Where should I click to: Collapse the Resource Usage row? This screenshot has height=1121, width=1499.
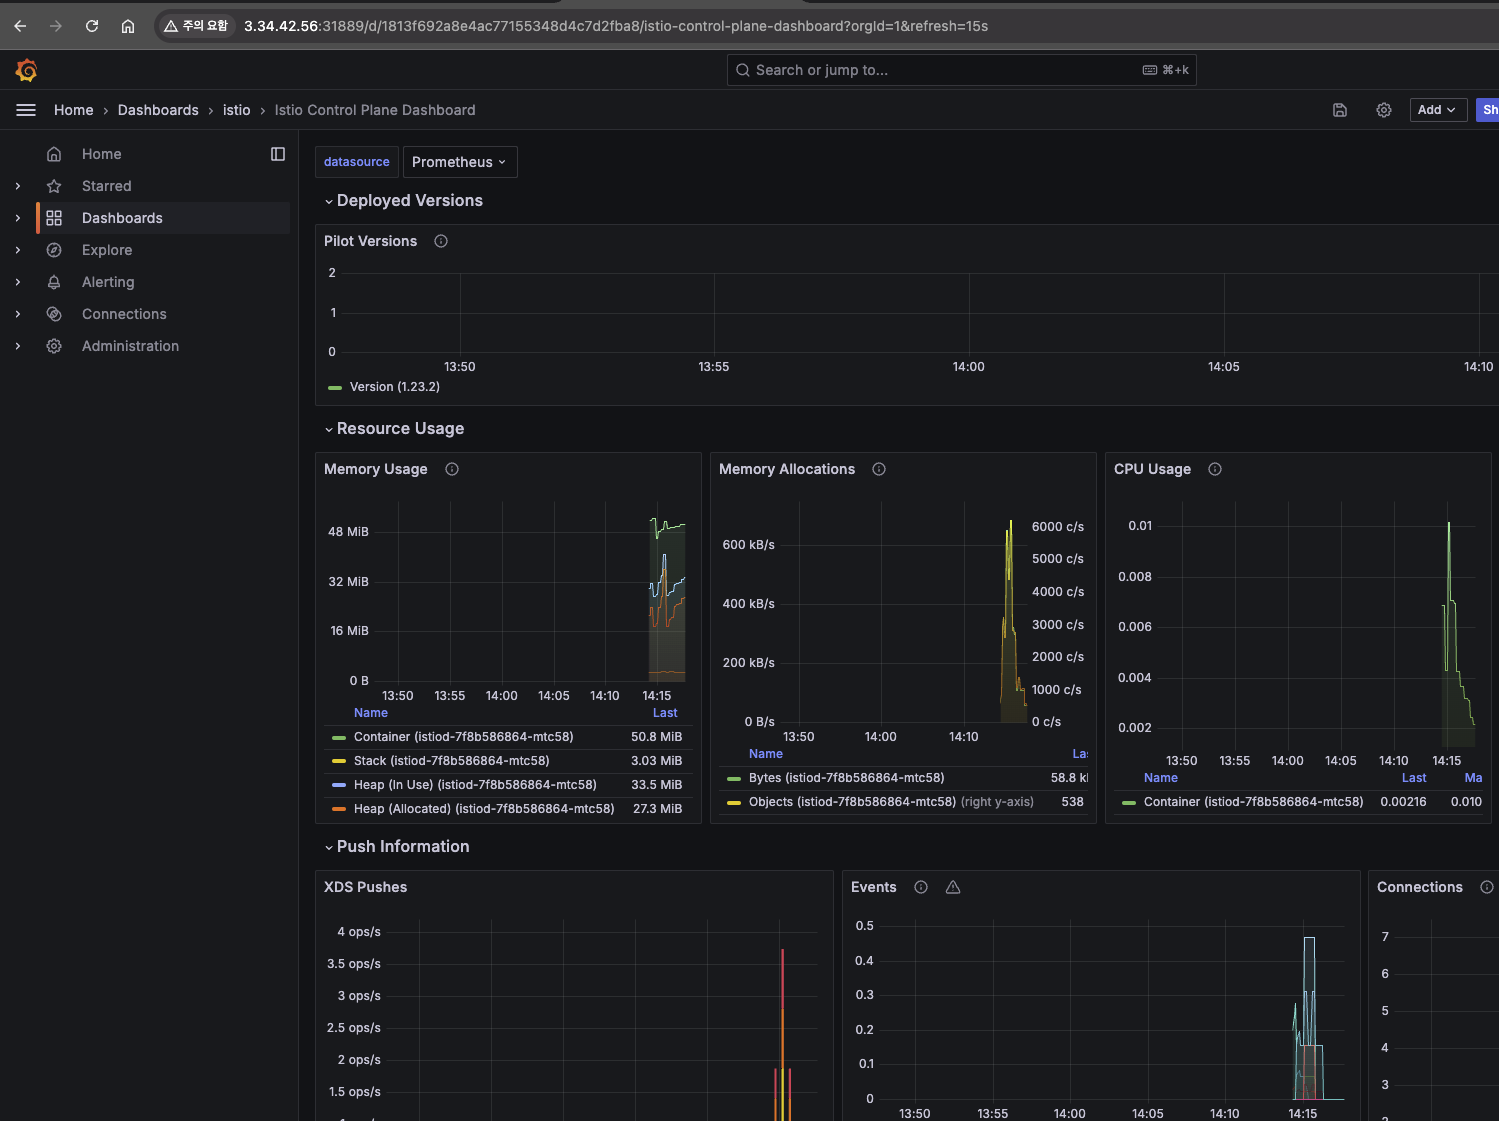point(394,429)
